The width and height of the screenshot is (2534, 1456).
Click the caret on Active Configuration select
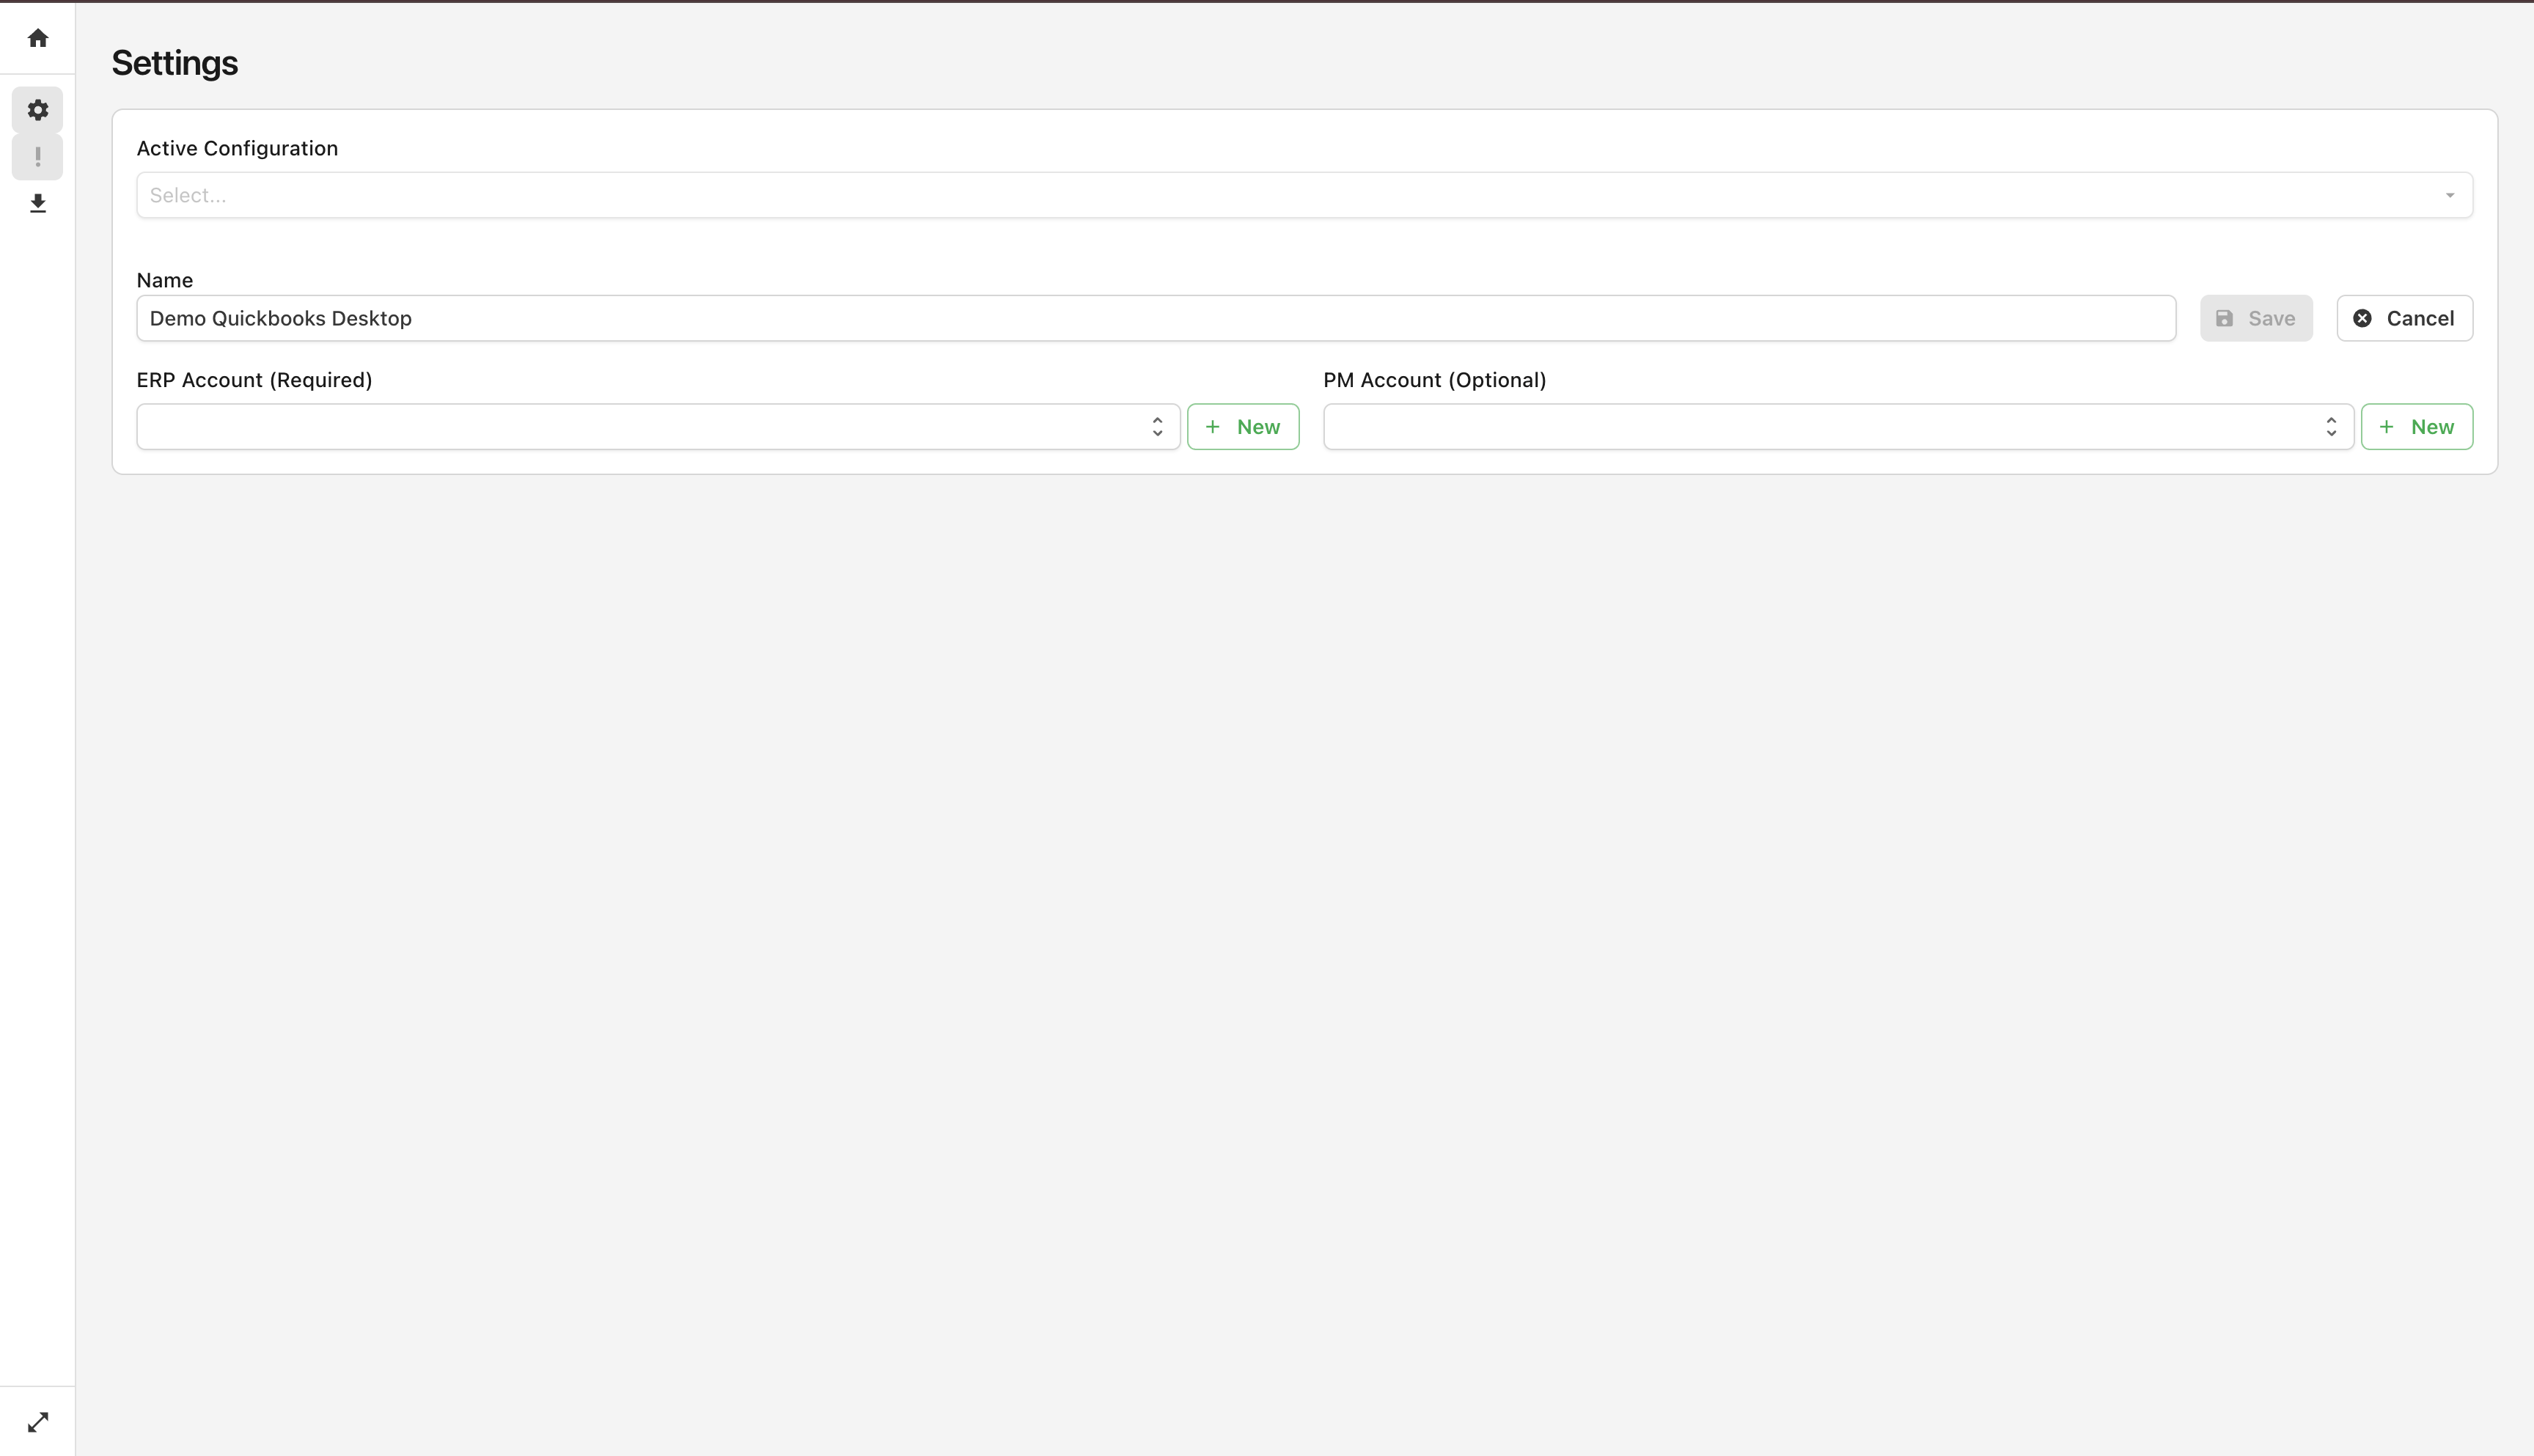2450,195
